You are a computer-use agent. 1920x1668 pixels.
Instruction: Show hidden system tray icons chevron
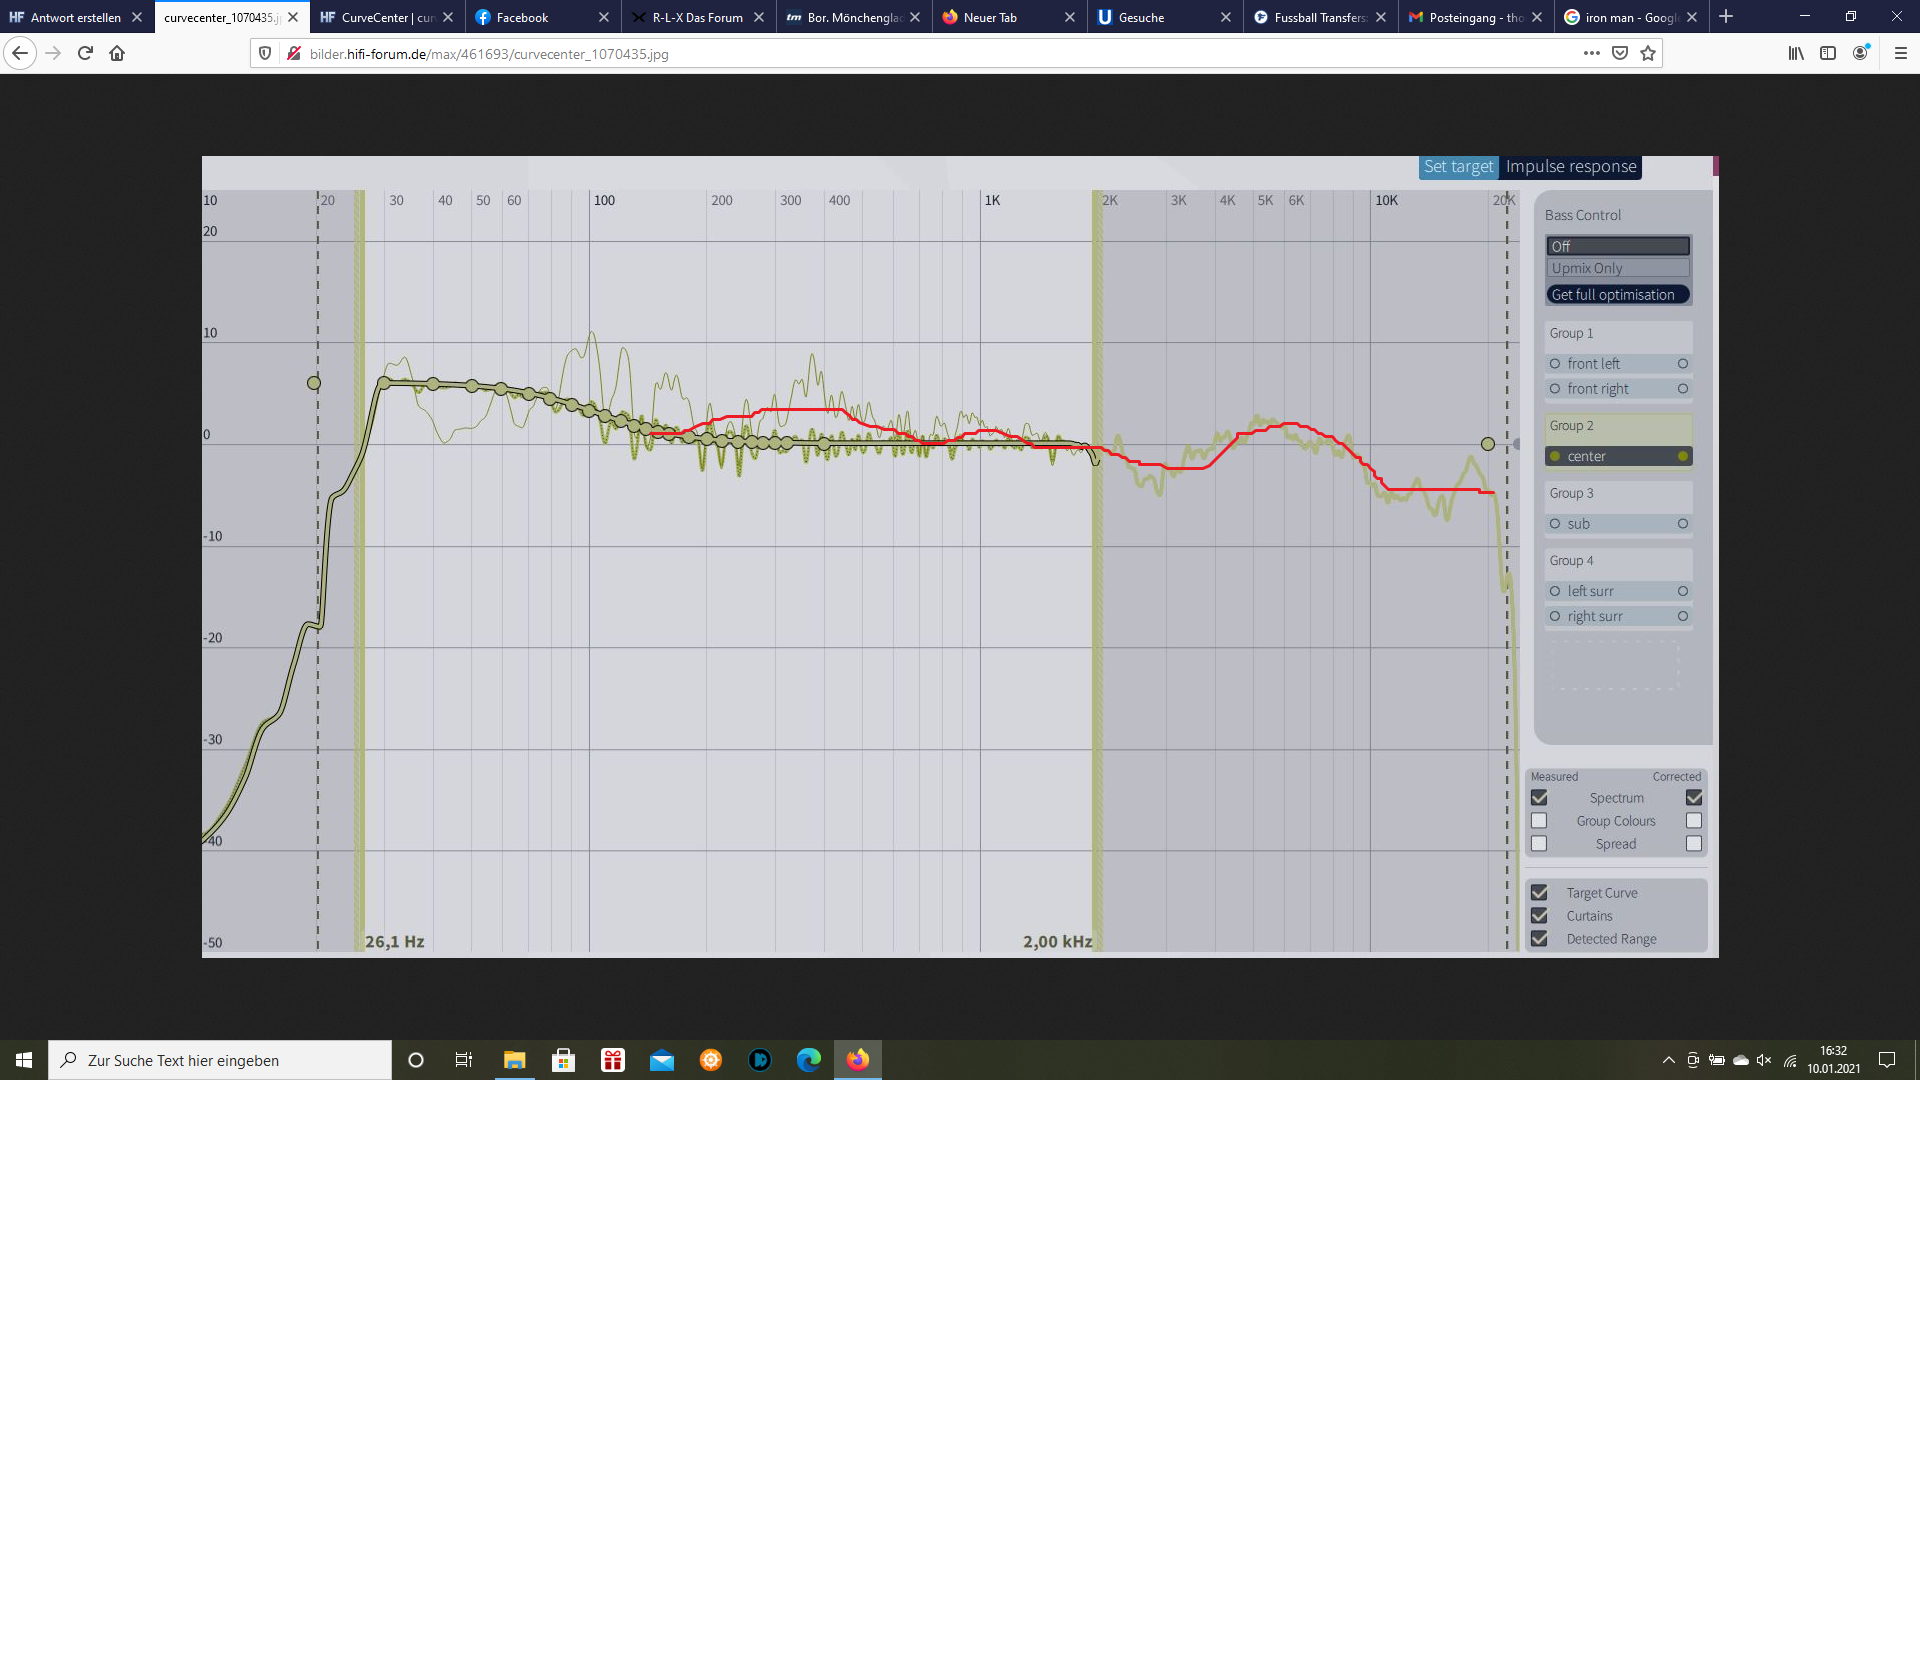(x=1668, y=1060)
